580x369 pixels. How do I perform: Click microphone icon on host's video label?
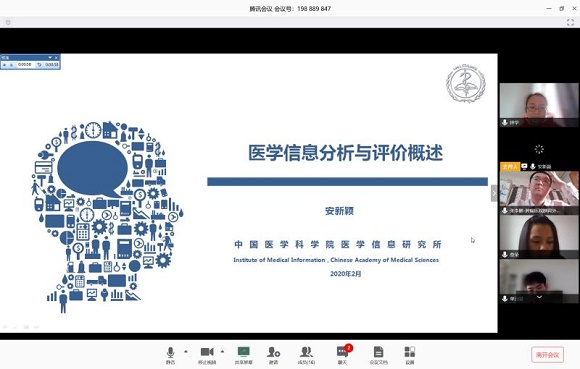pos(533,167)
